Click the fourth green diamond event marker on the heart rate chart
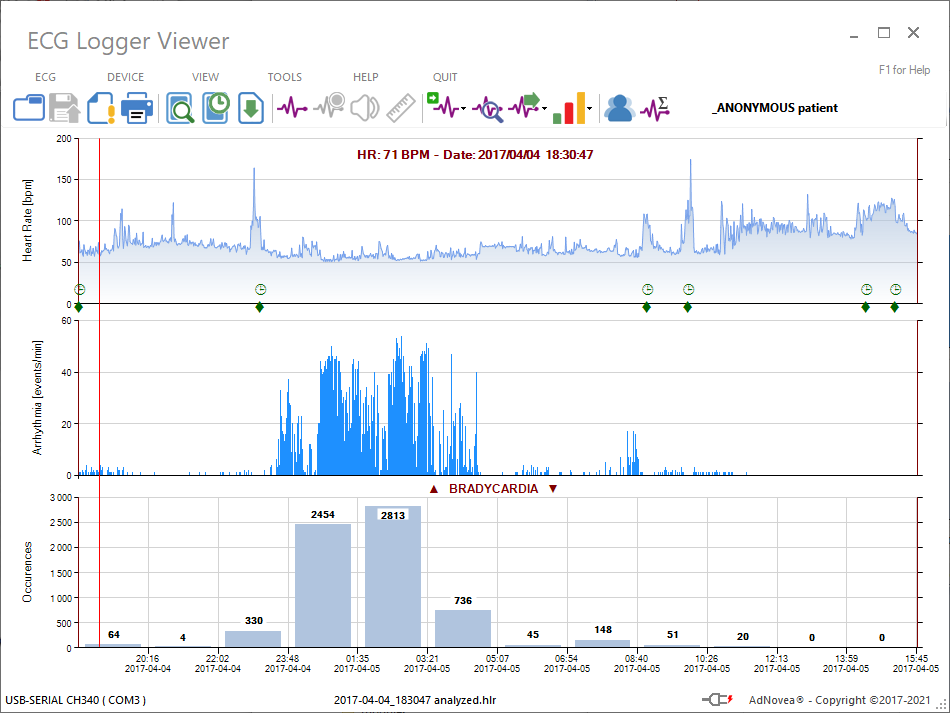Viewport: 950px width, 713px height. [687, 308]
